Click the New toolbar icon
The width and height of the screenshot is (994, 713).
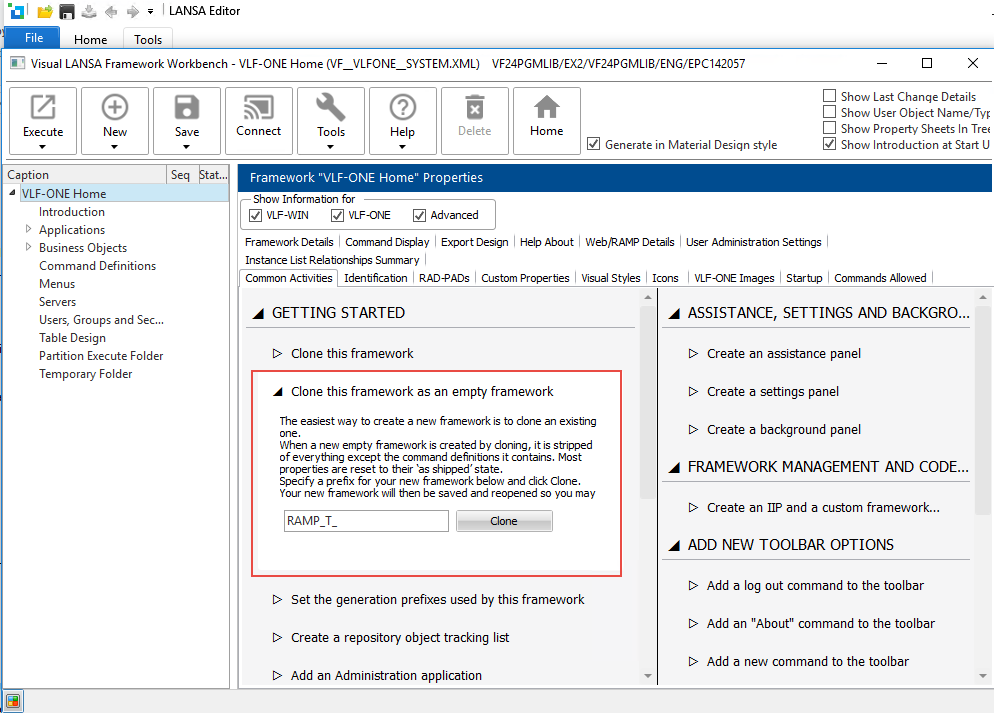point(115,108)
